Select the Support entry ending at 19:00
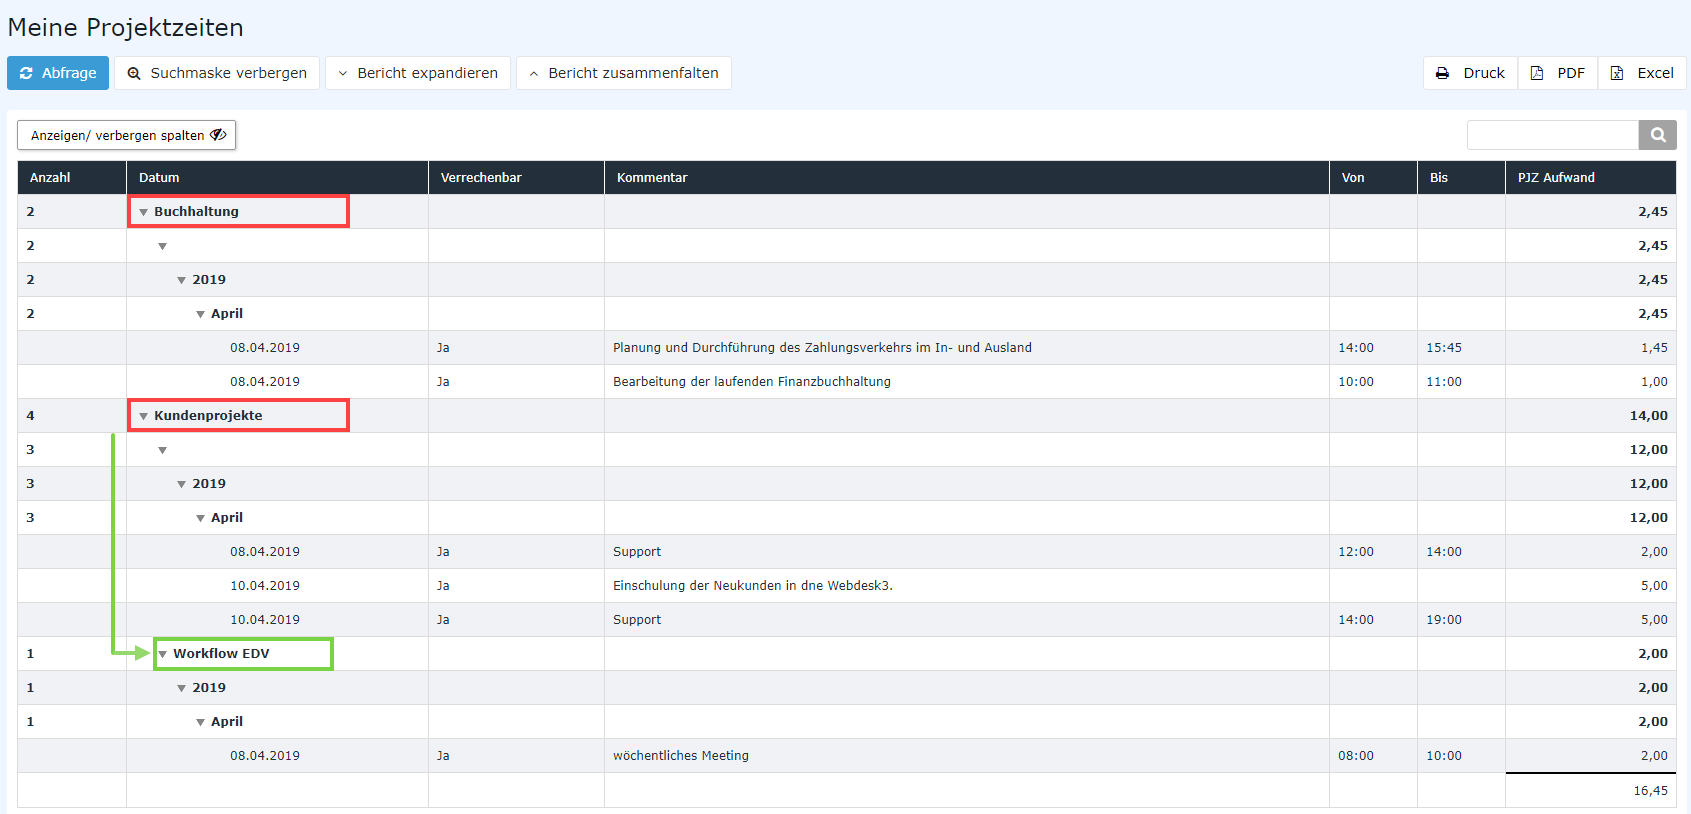 click(x=637, y=620)
